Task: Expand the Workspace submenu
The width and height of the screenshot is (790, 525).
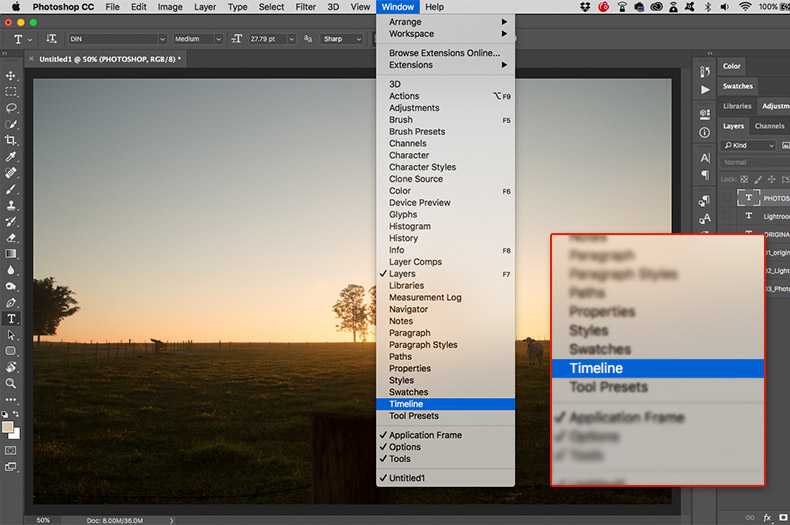Action: pos(445,34)
